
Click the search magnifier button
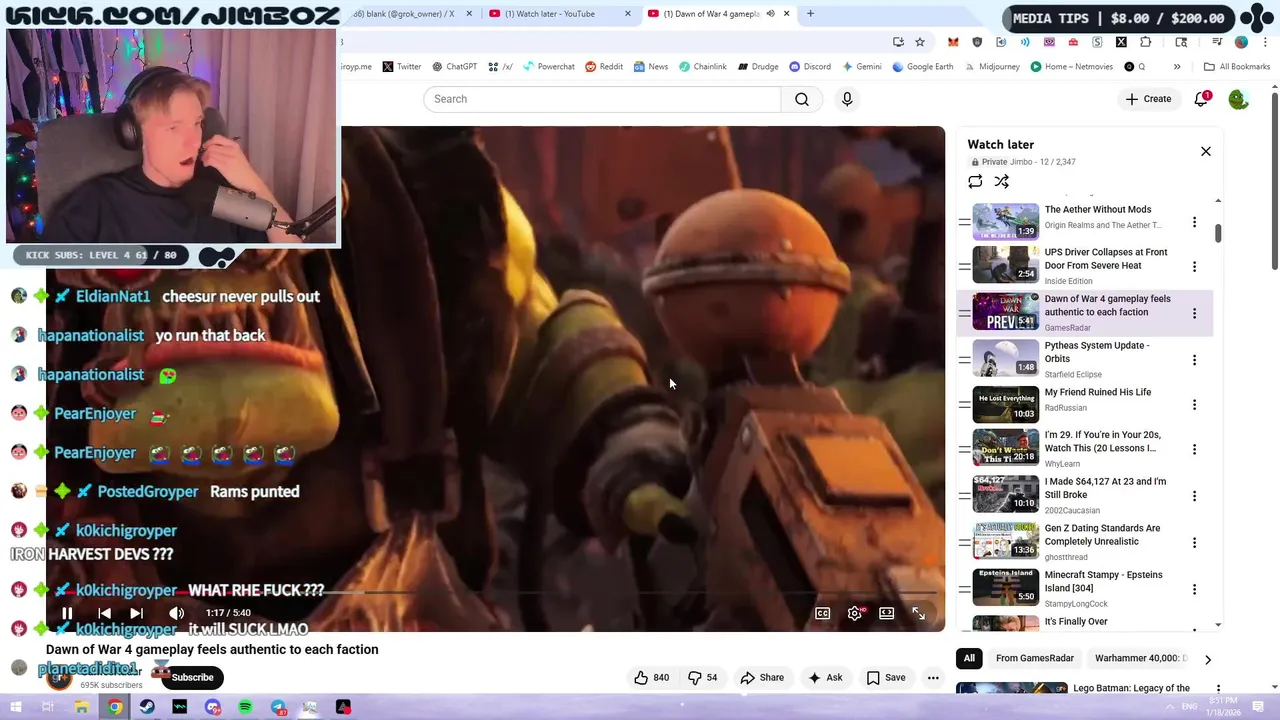tap(802, 99)
